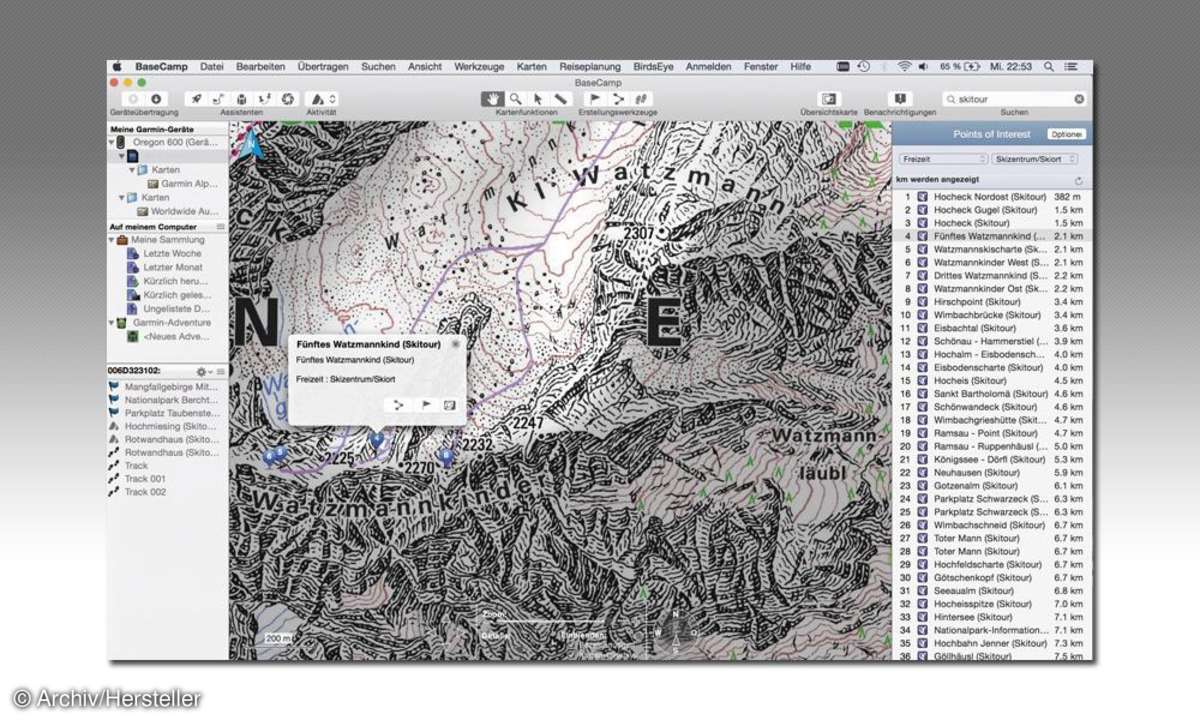Open the rocket trip assistant icon
The height and width of the screenshot is (720, 1200).
click(x=196, y=99)
